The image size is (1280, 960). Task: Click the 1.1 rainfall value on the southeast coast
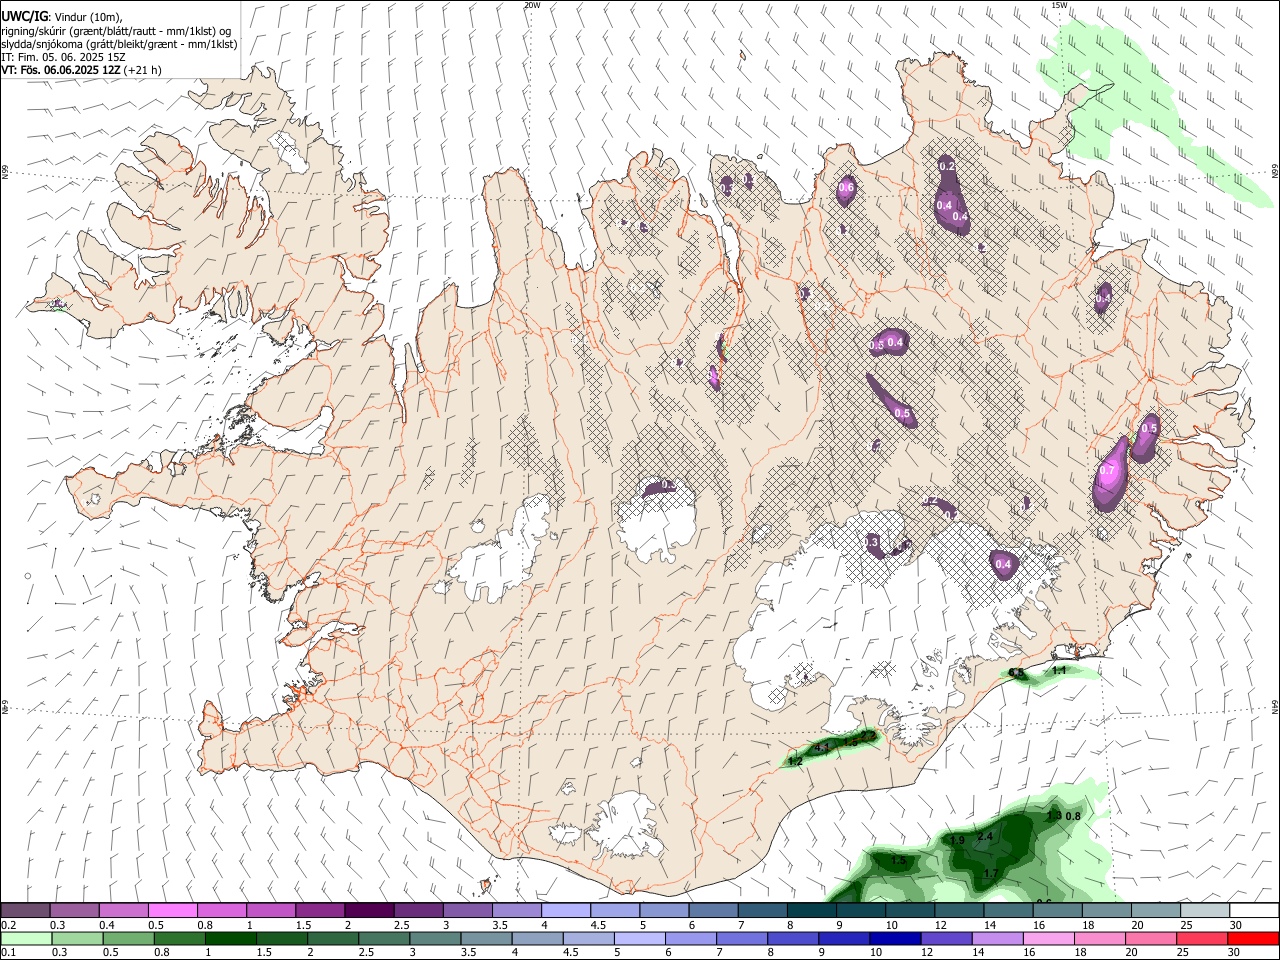coord(1059,670)
